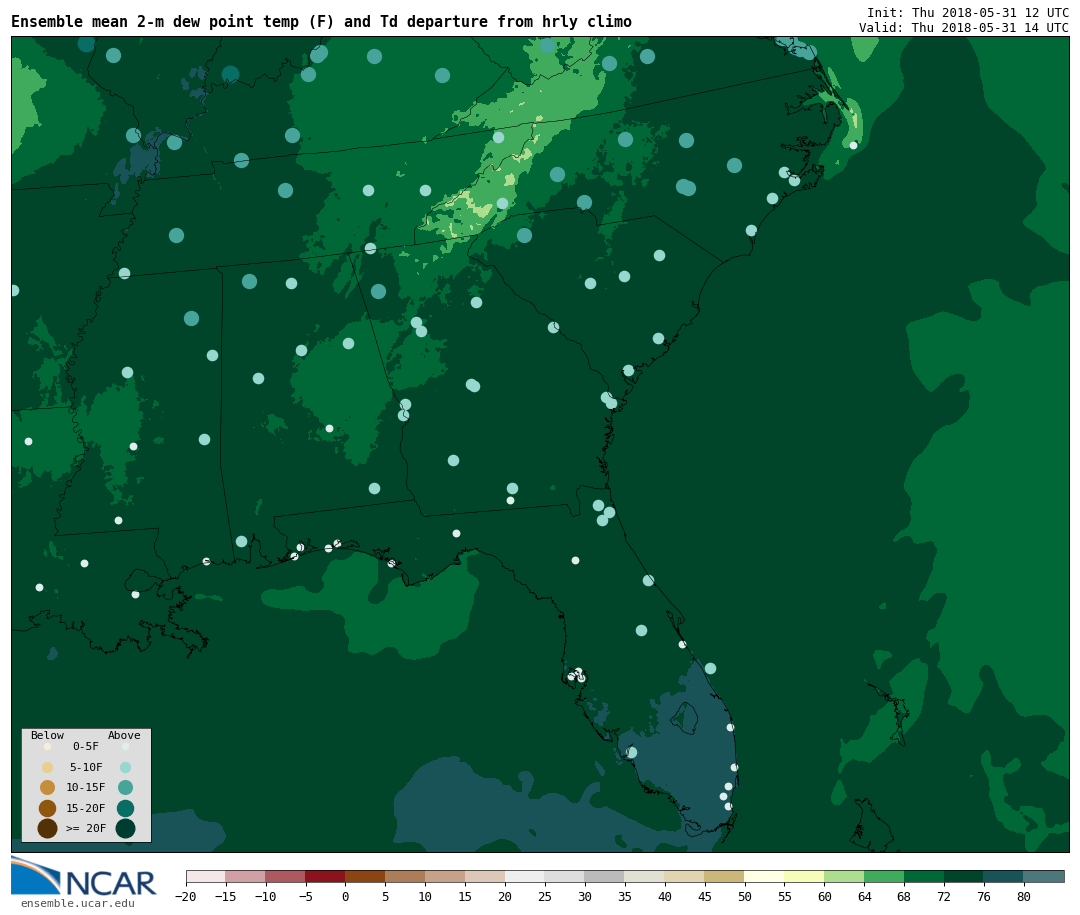1080x915 pixels.
Task: Pick the 30 to 35 gray swatch
Action: pos(605,876)
